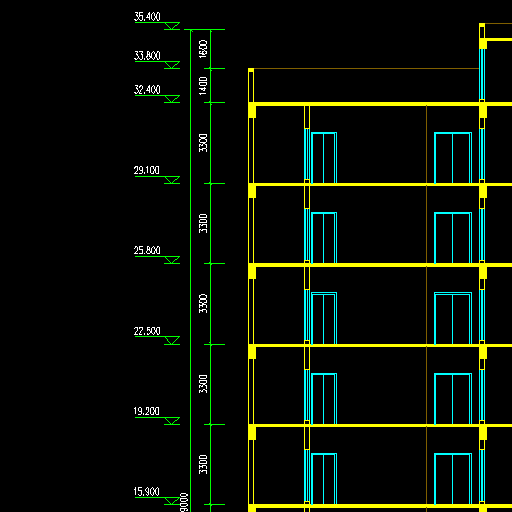Click the top-floor right cyan double door
Viewport: 512px width, 512px height.
(453, 158)
